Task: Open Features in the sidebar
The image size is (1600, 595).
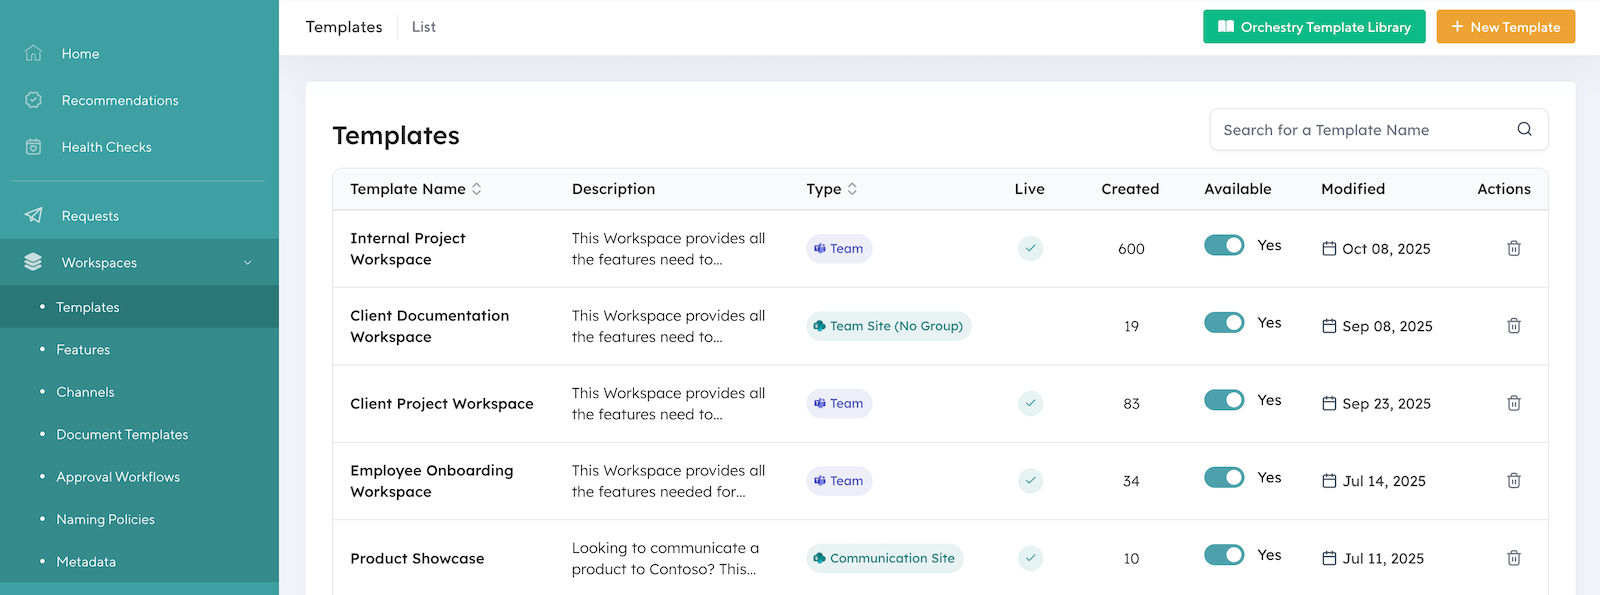Action: coord(83,350)
